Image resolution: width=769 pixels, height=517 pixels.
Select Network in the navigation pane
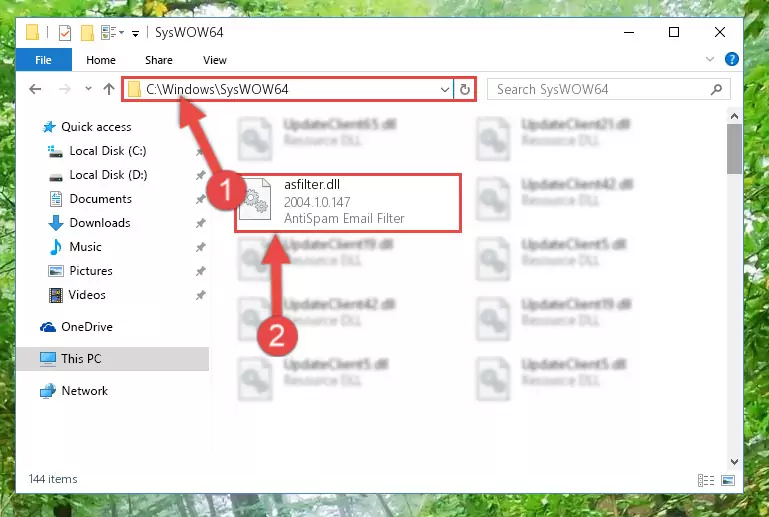[84, 391]
